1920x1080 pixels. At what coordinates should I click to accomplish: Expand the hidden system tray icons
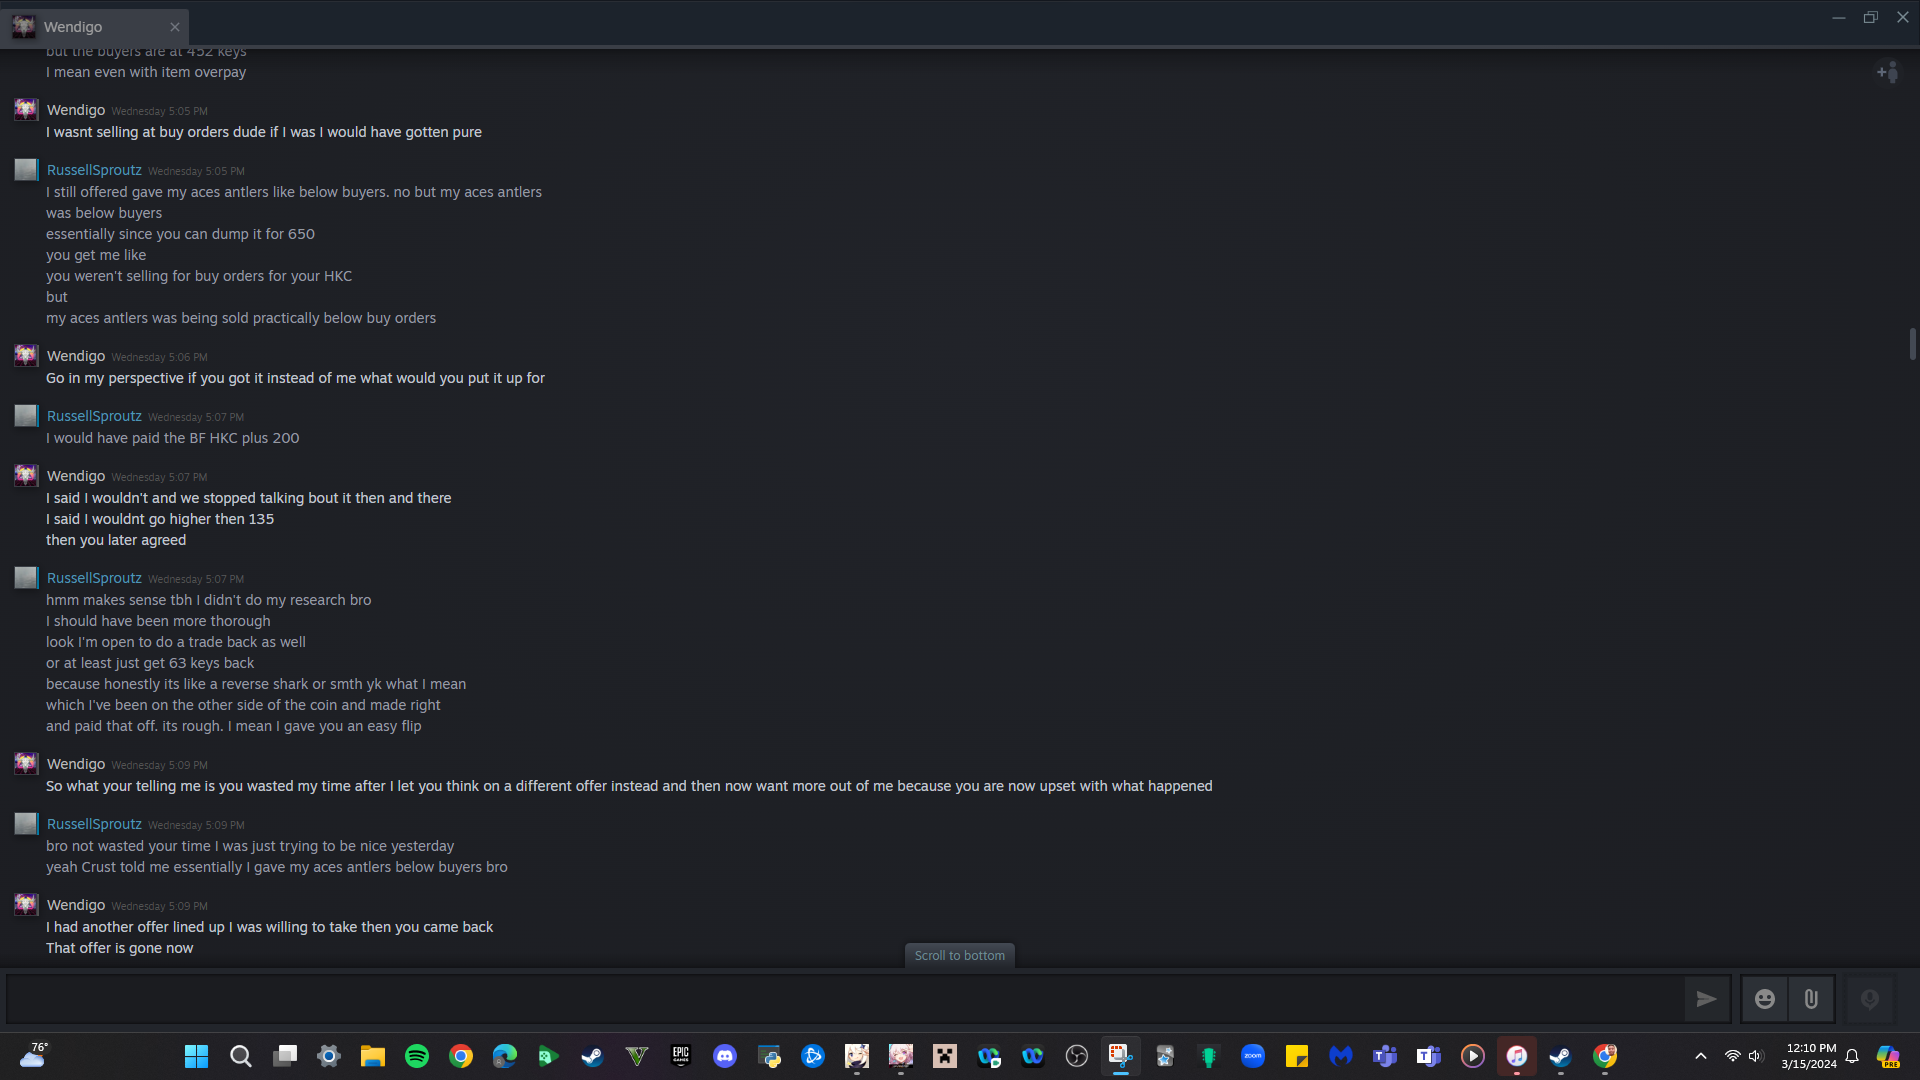tap(1700, 1056)
